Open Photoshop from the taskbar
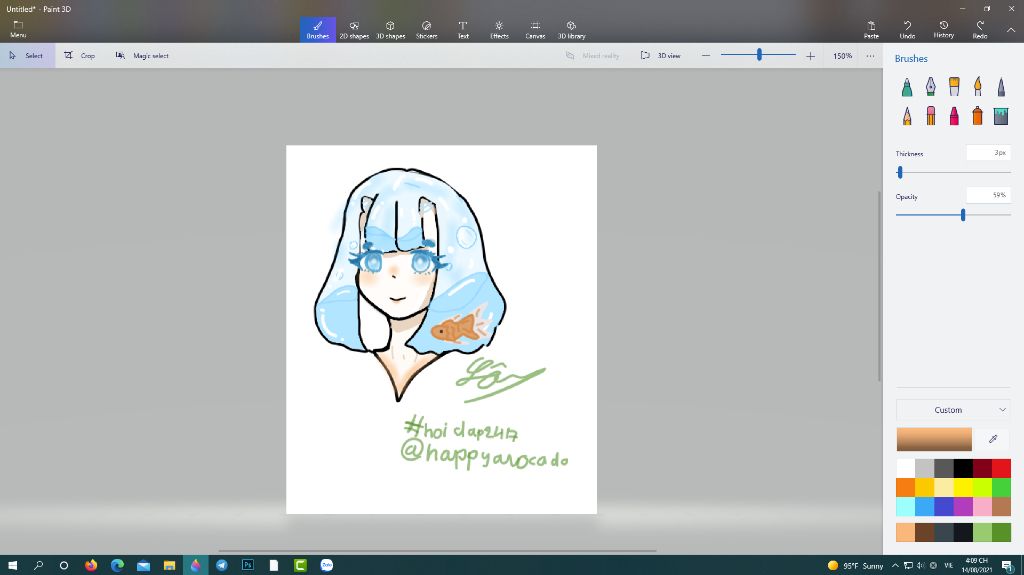 (248, 565)
